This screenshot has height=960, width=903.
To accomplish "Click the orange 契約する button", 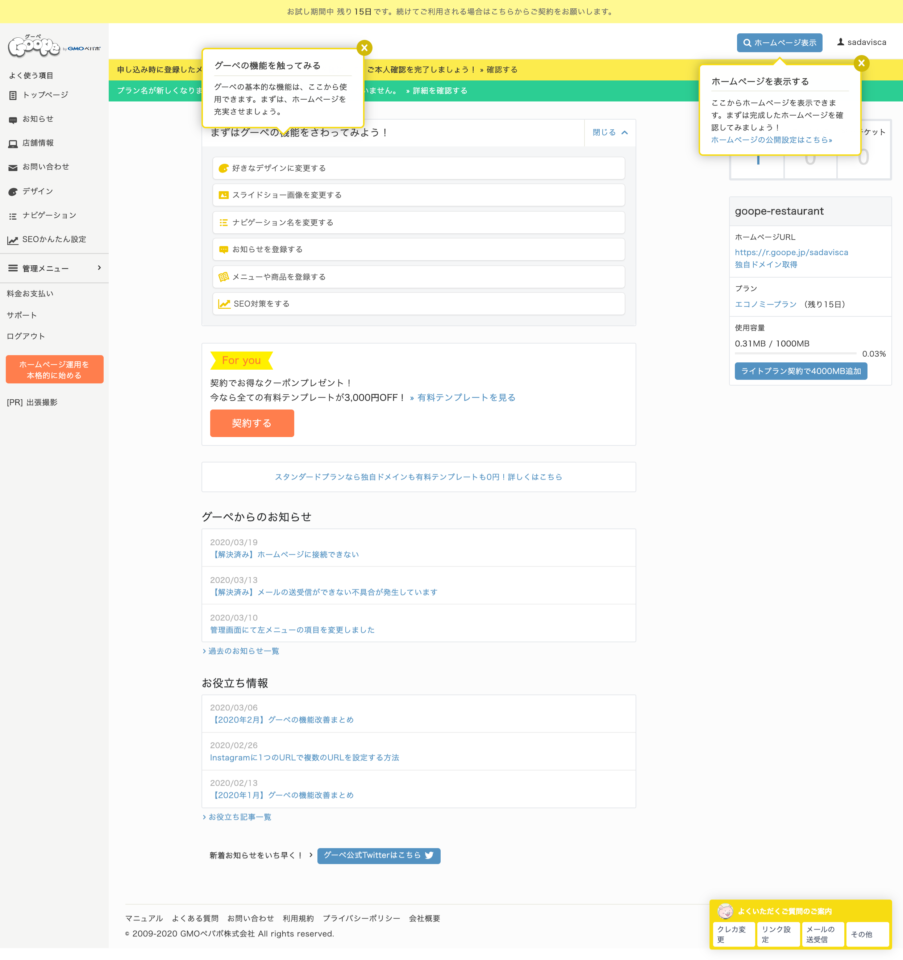I will click(252, 423).
